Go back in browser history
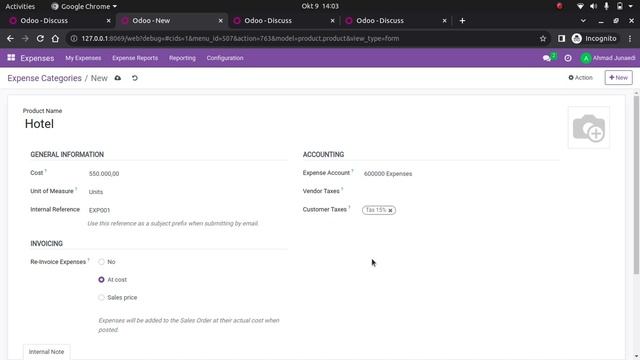This screenshot has height=360, width=640. coord(10,38)
